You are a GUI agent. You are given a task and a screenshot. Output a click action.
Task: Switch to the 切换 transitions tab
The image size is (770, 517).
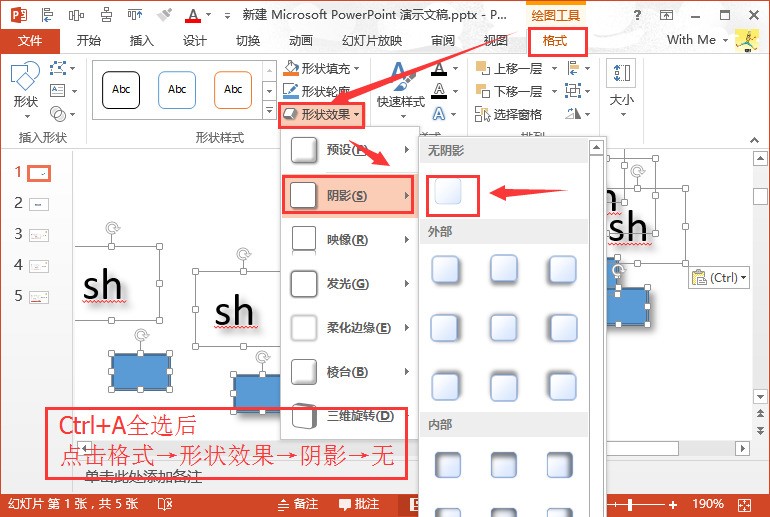point(248,40)
